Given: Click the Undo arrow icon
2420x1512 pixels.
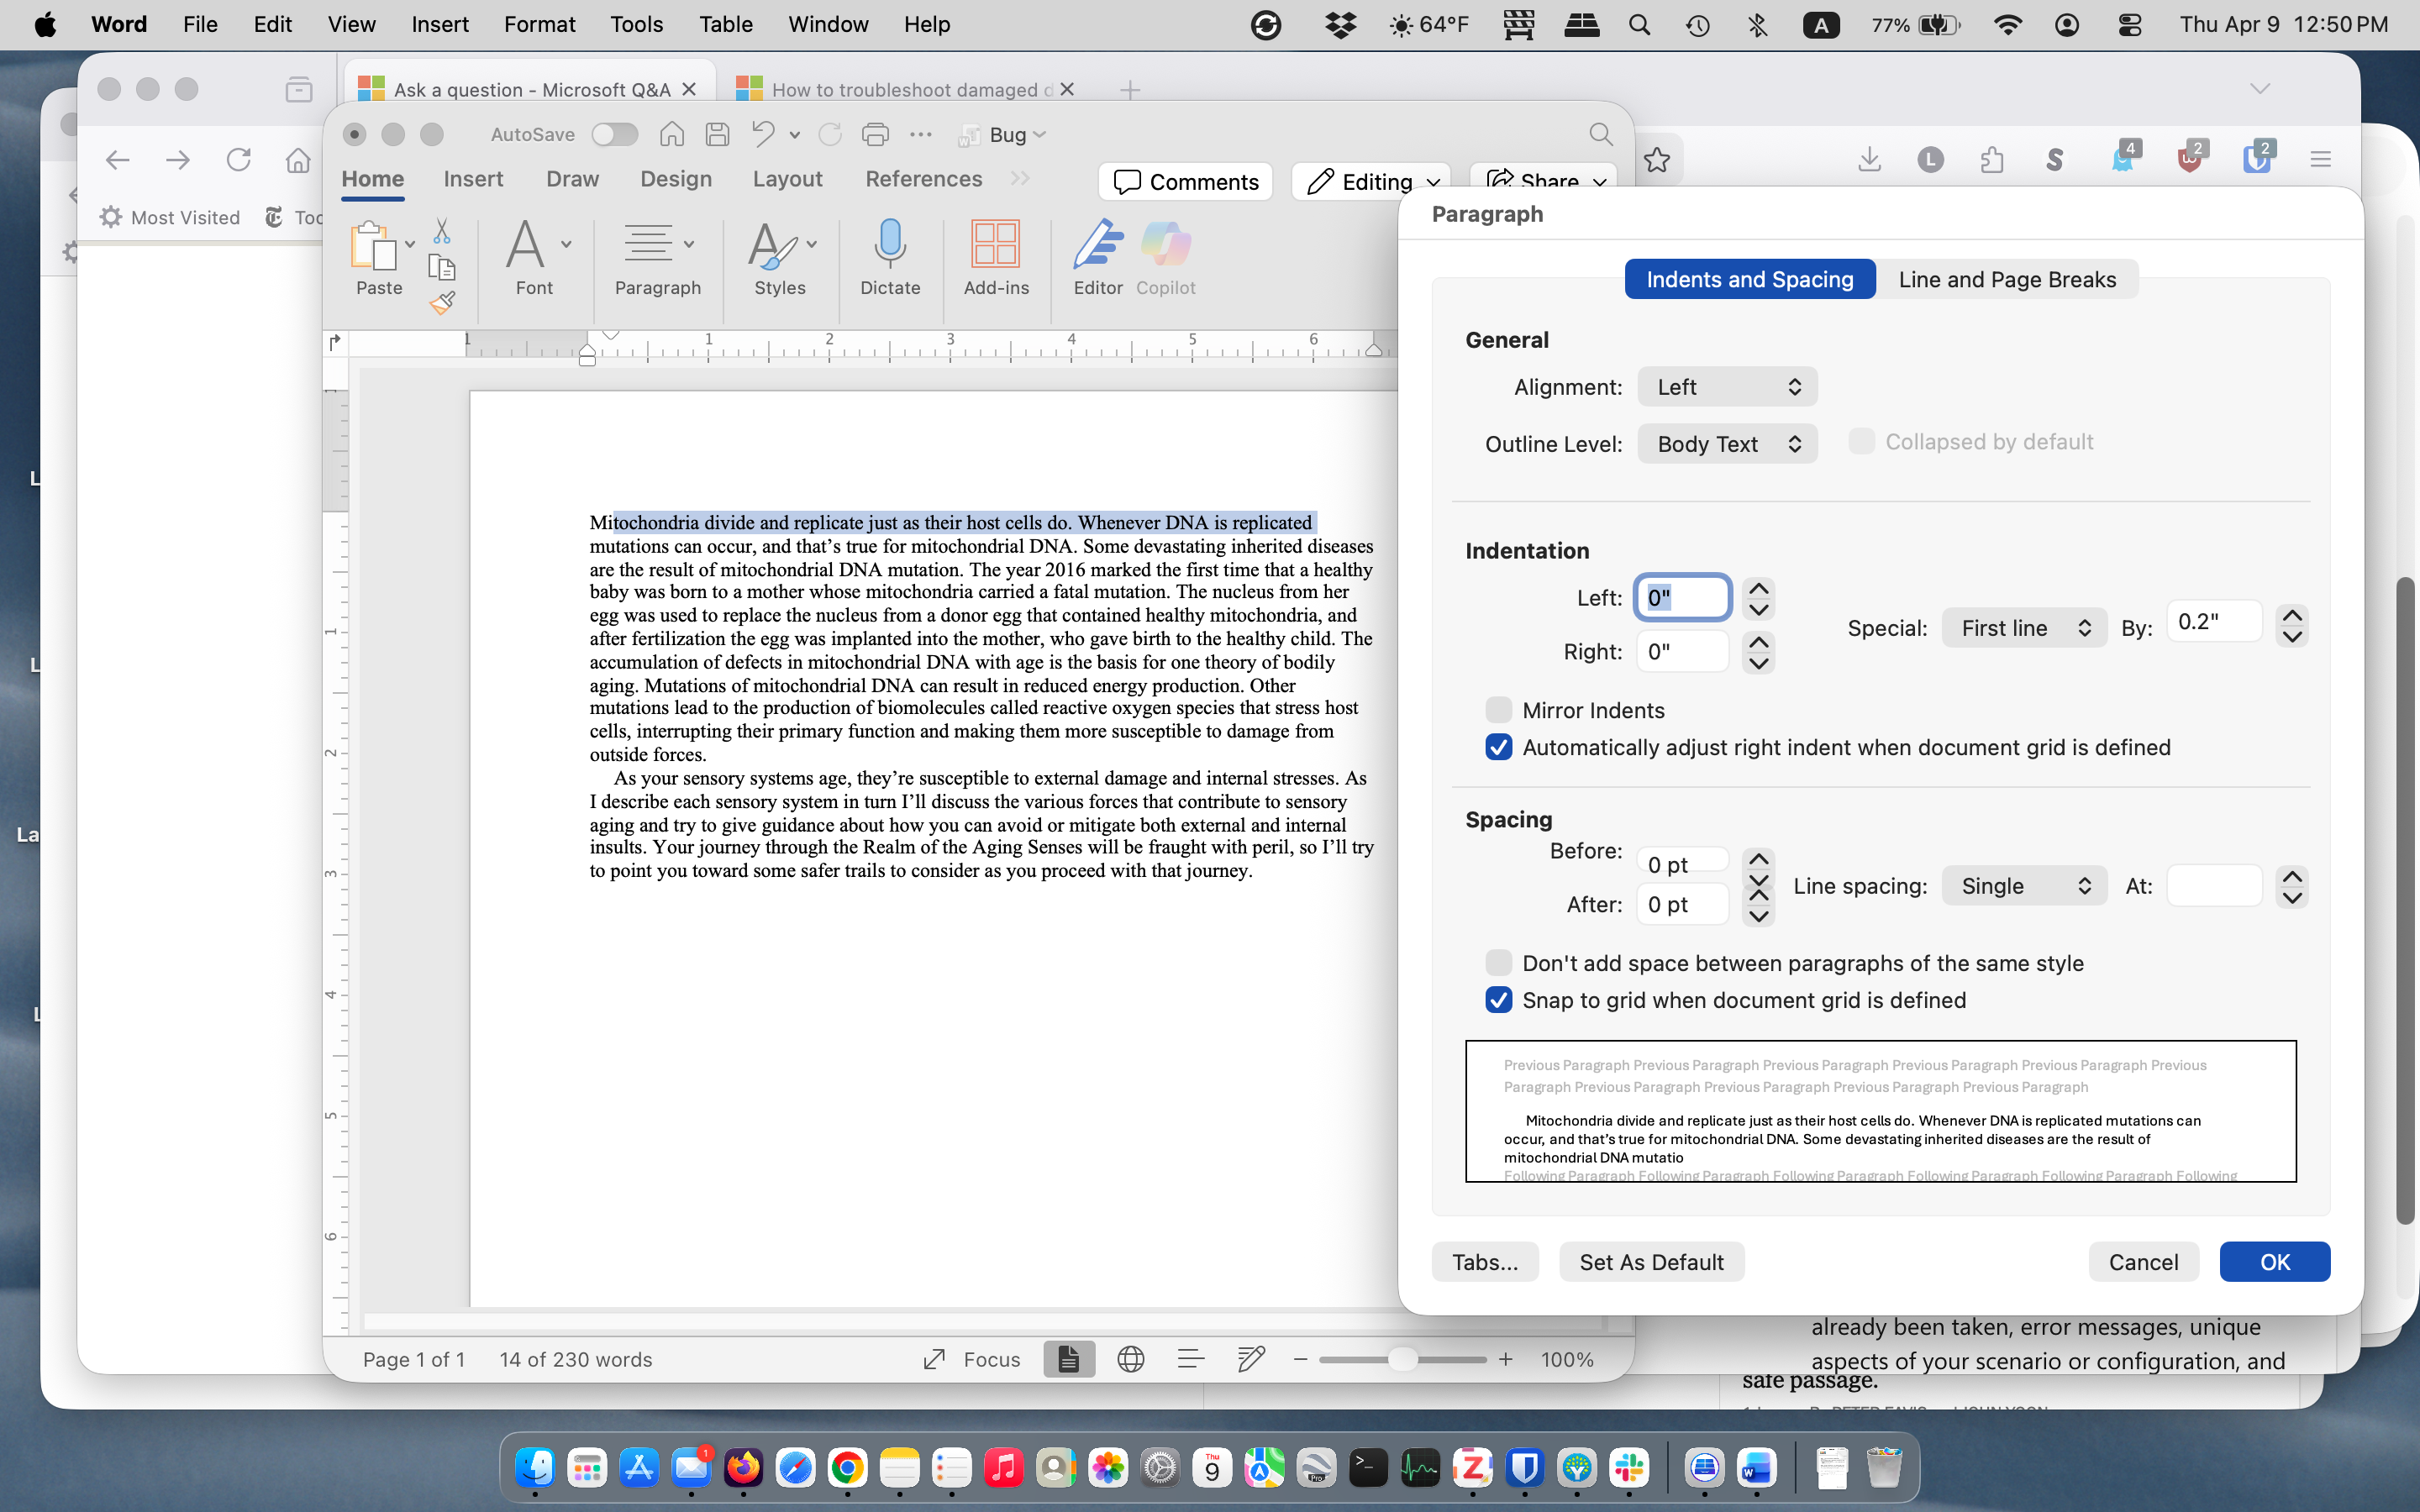Looking at the screenshot, I should (763, 134).
